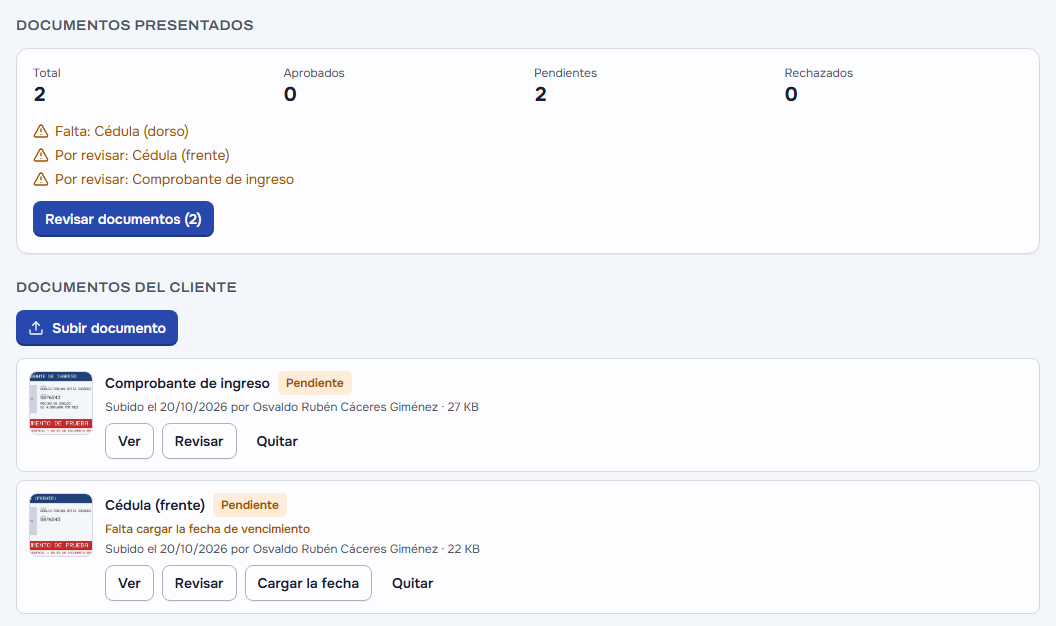Review the Cédula (frente) document
The width and height of the screenshot is (1056, 626).
pos(199,583)
